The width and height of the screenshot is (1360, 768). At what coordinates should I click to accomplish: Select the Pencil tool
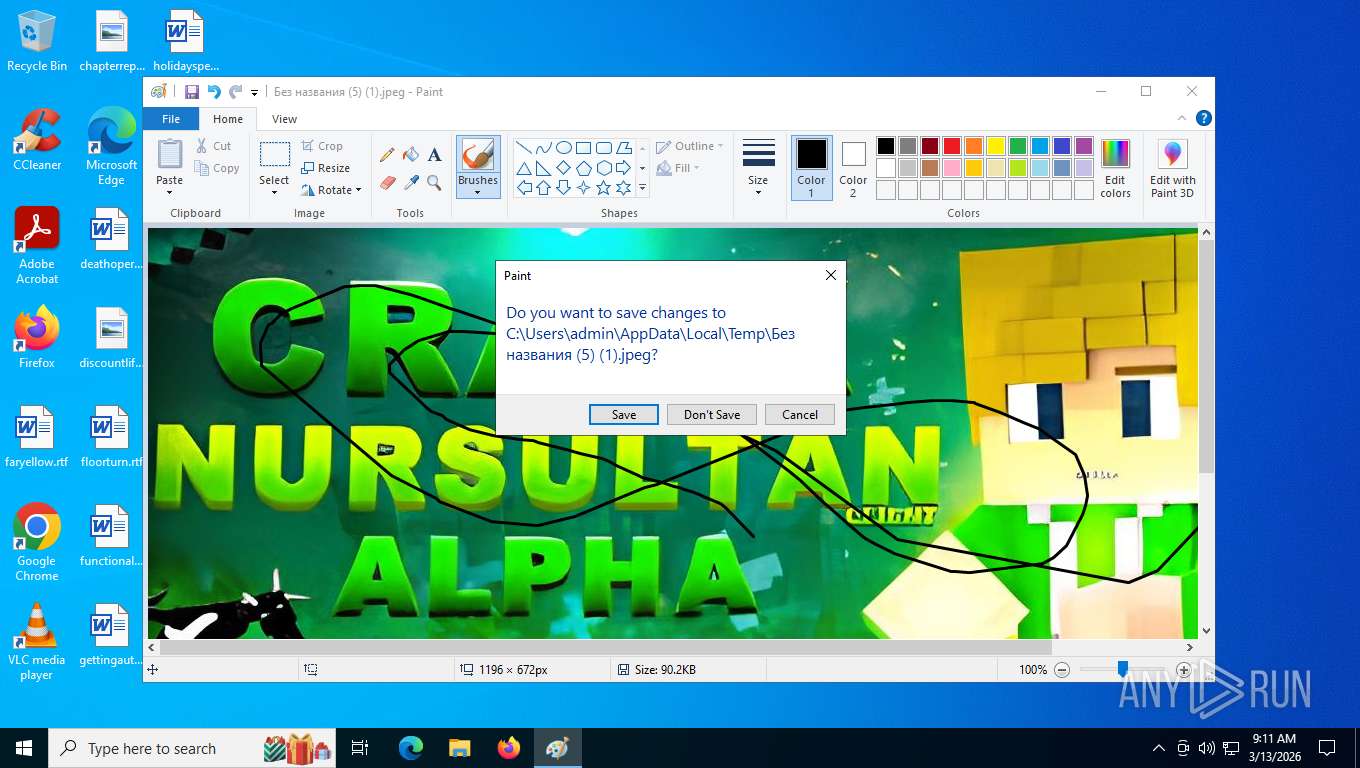click(x=387, y=154)
